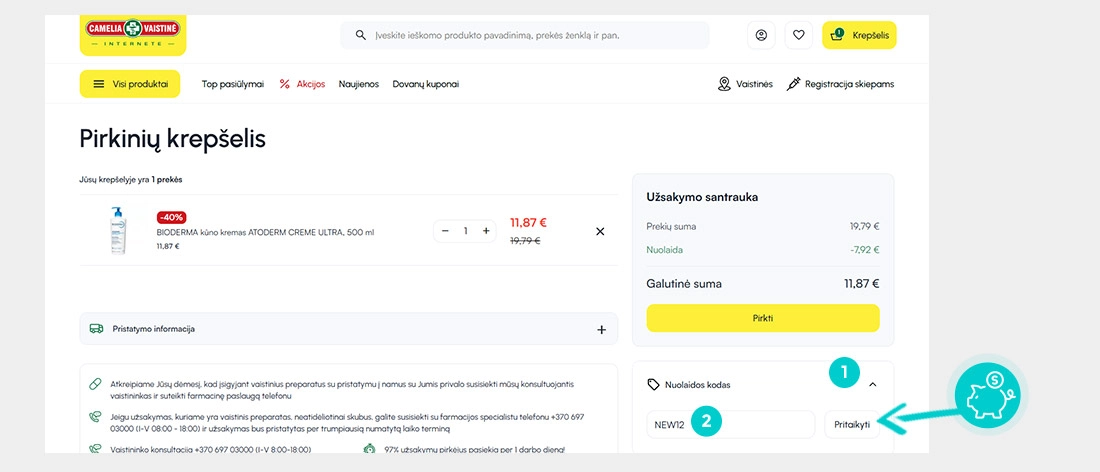1100x472 pixels.
Task: Click the Pirkinių krepšelis heading
Action: [173, 139]
